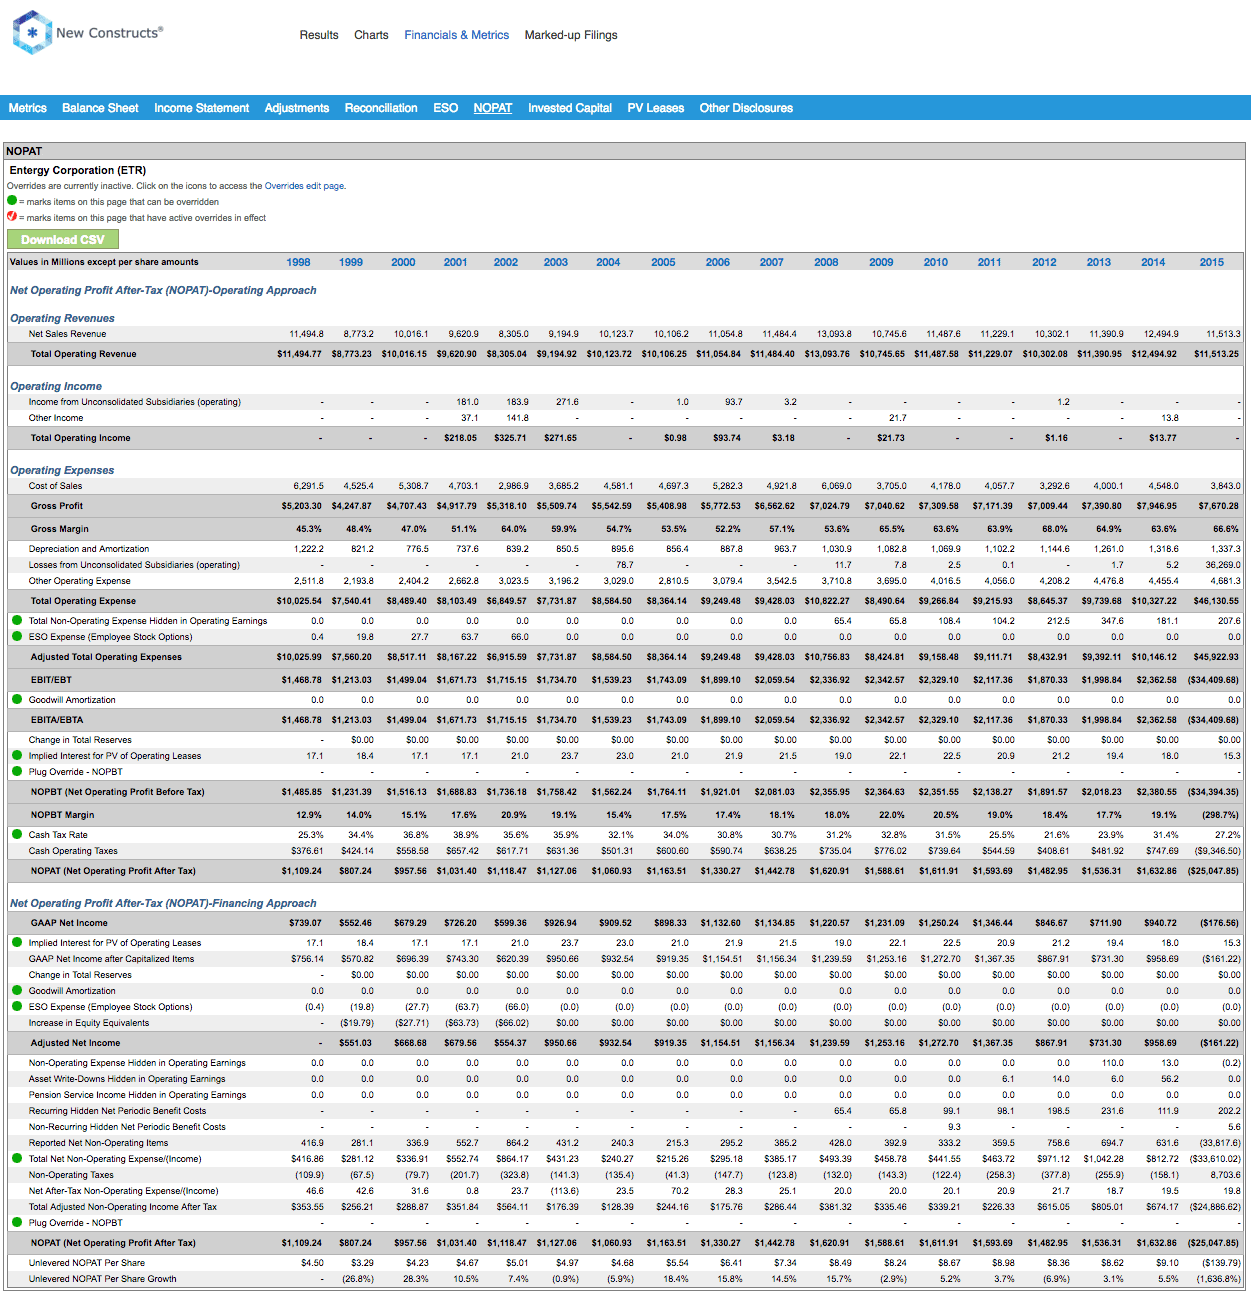Open Results in top navigation
1251x1294 pixels.
(319, 35)
